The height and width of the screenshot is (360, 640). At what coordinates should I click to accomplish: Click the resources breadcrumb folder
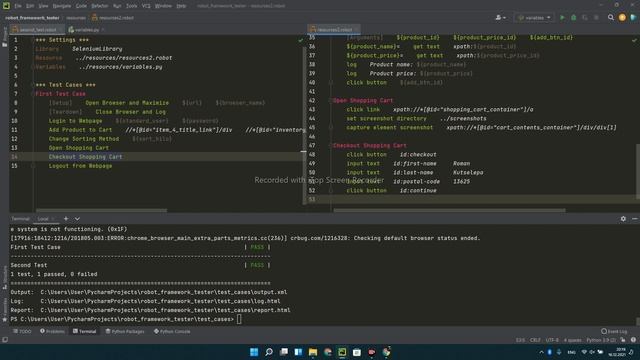point(76,18)
